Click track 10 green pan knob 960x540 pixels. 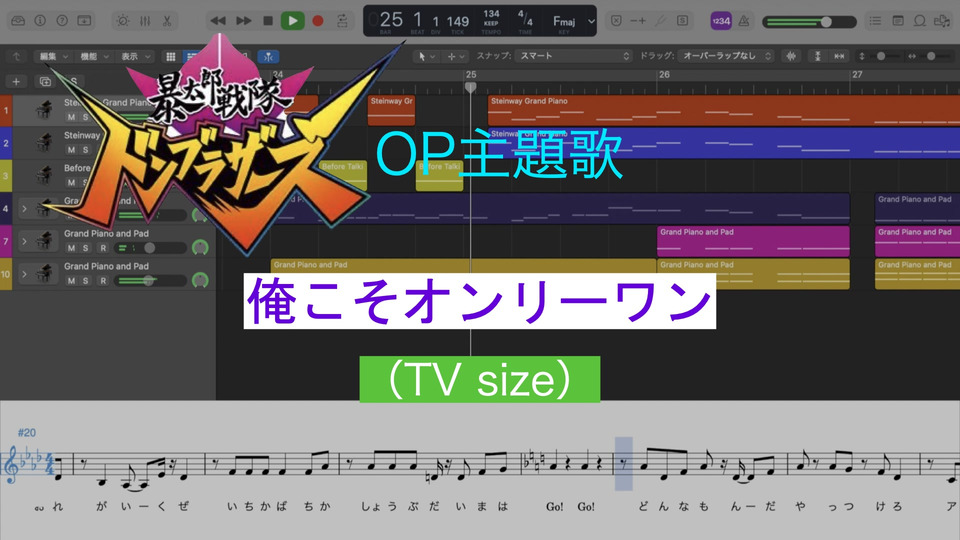point(200,280)
